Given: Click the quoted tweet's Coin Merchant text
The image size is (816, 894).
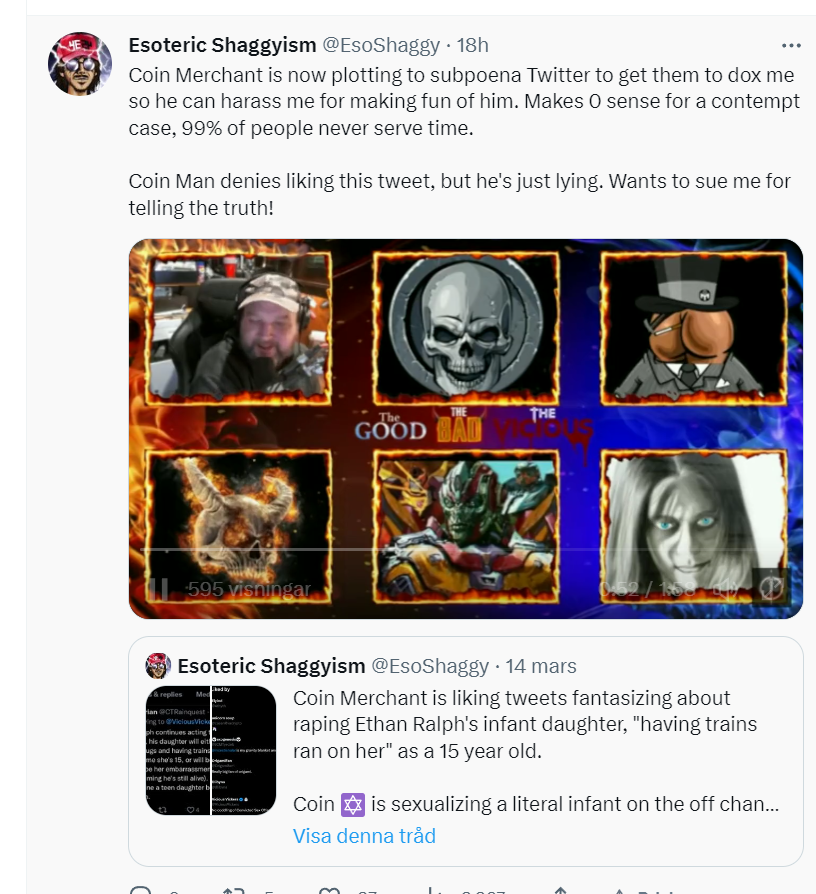Looking at the screenshot, I should tap(535, 751).
